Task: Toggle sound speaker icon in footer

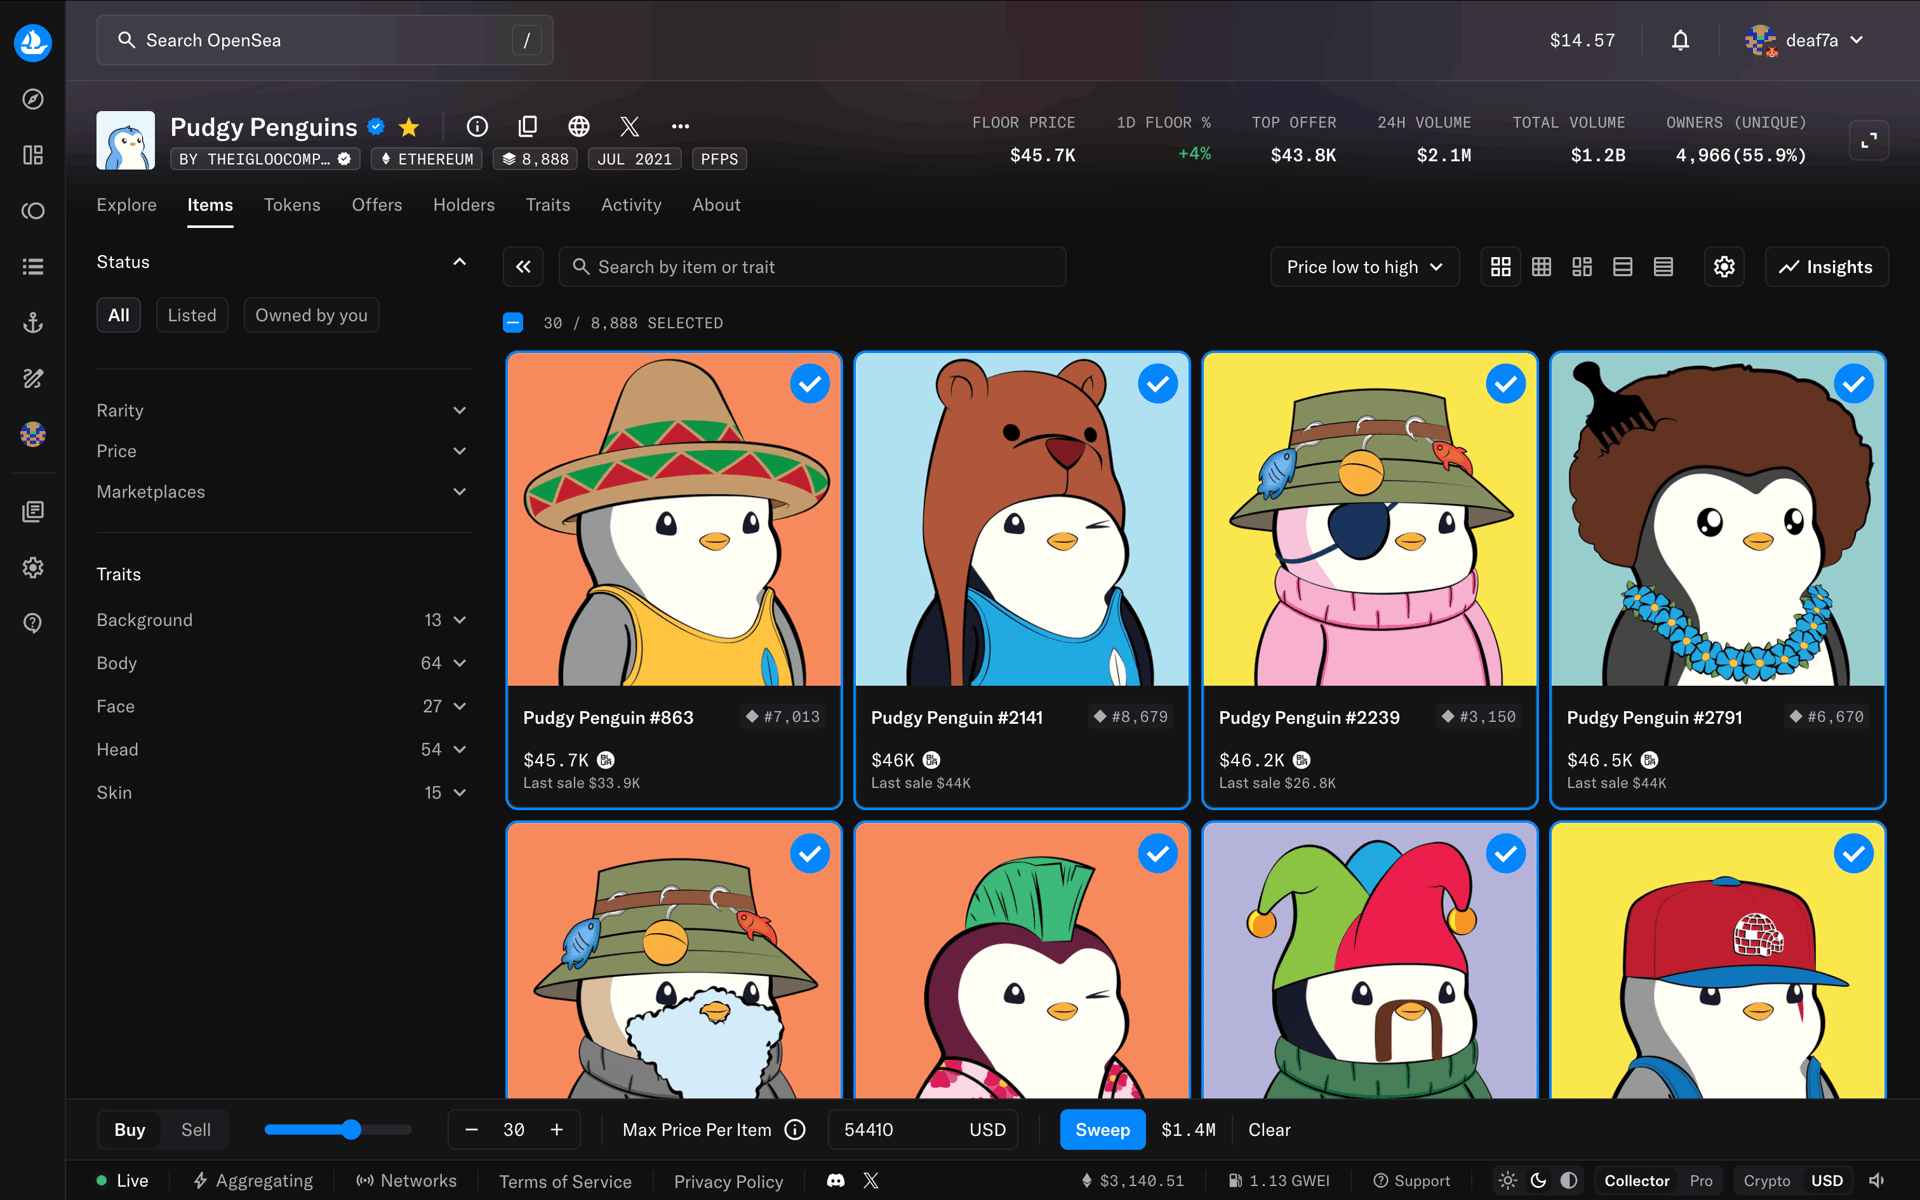Action: tap(1877, 1181)
